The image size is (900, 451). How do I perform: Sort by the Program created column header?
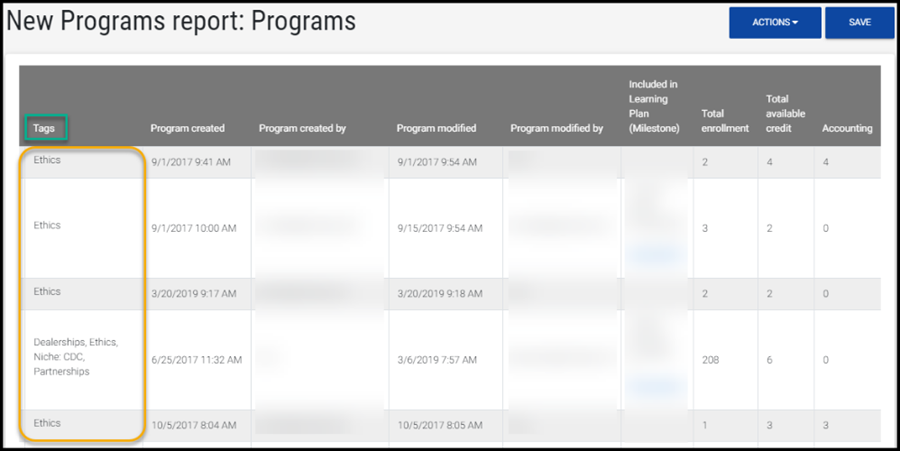187,128
